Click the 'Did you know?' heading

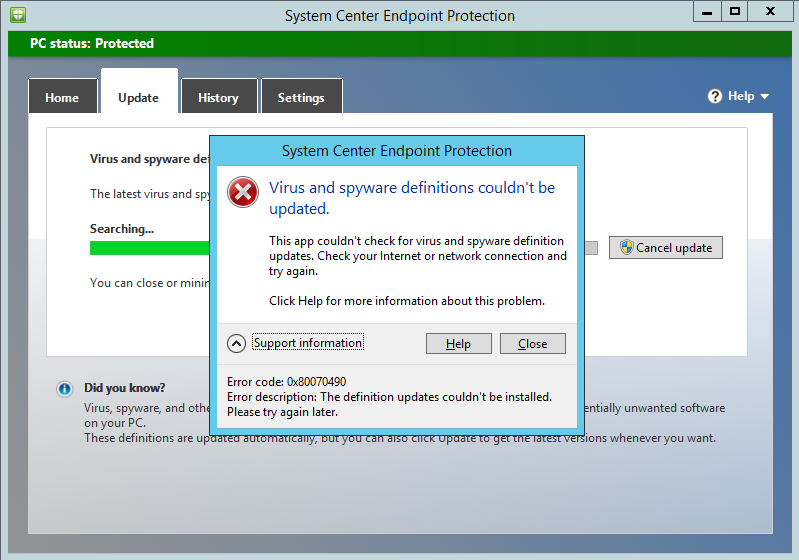[x=124, y=388]
